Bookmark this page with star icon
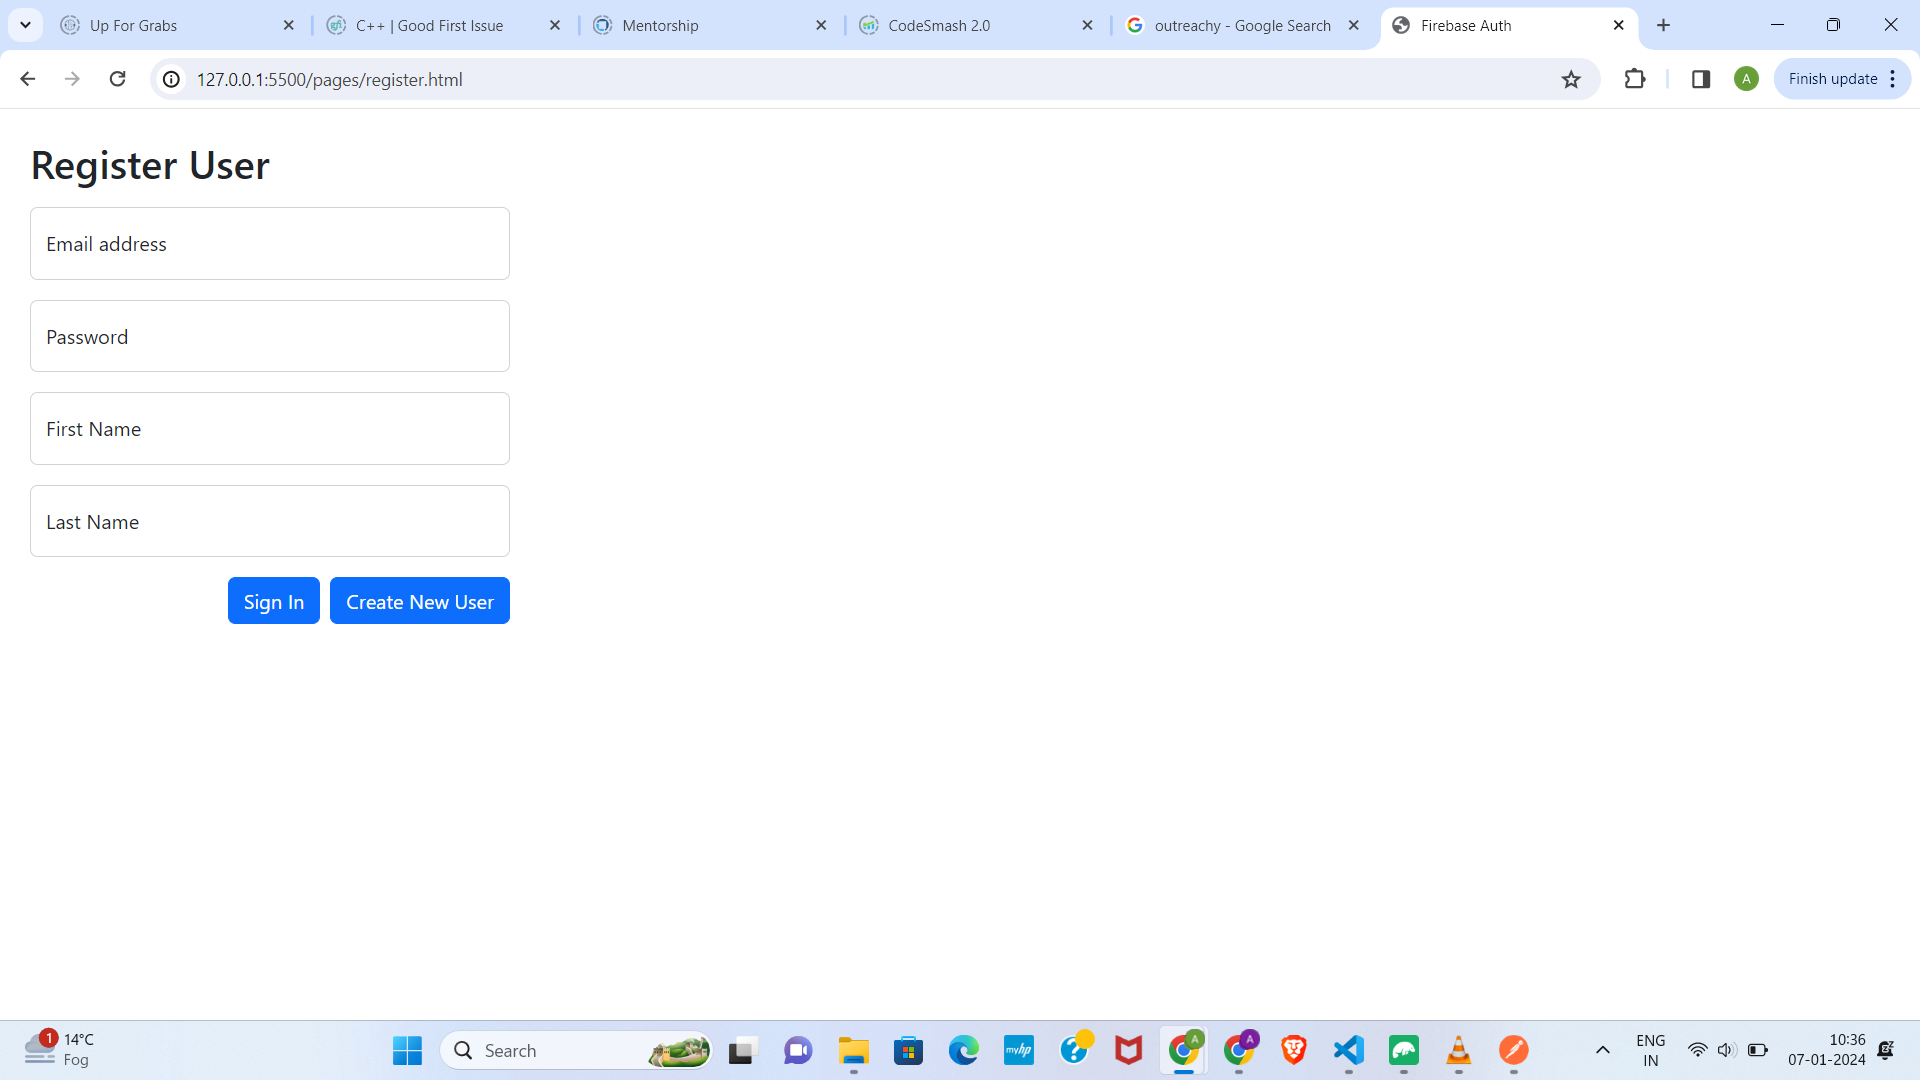The height and width of the screenshot is (1080, 1920). point(1571,80)
